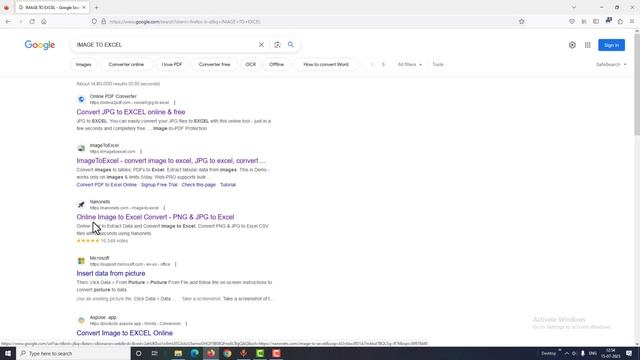This screenshot has width=640, height=360.
Task: Open File Explorer on taskbar
Action: pyautogui.click(x=178, y=353)
